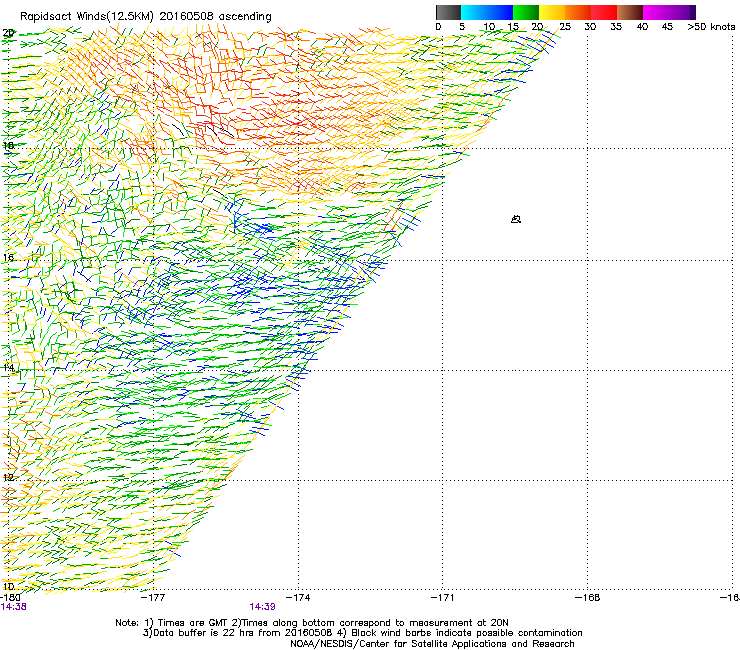The height and width of the screenshot is (650, 740).
Task: Click the purple '14:38' time stamp
Action: tap(14, 607)
